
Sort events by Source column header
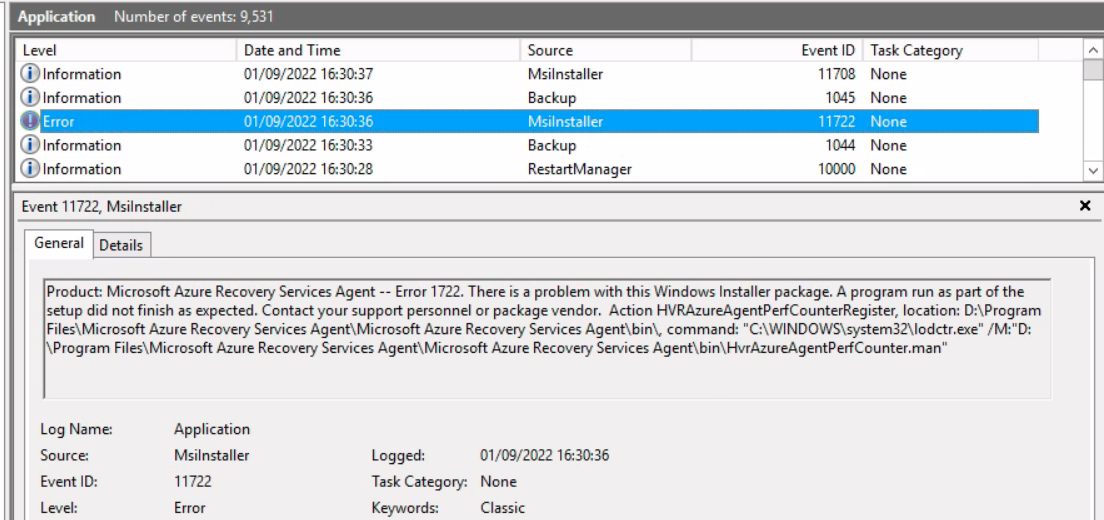pyautogui.click(x=606, y=51)
